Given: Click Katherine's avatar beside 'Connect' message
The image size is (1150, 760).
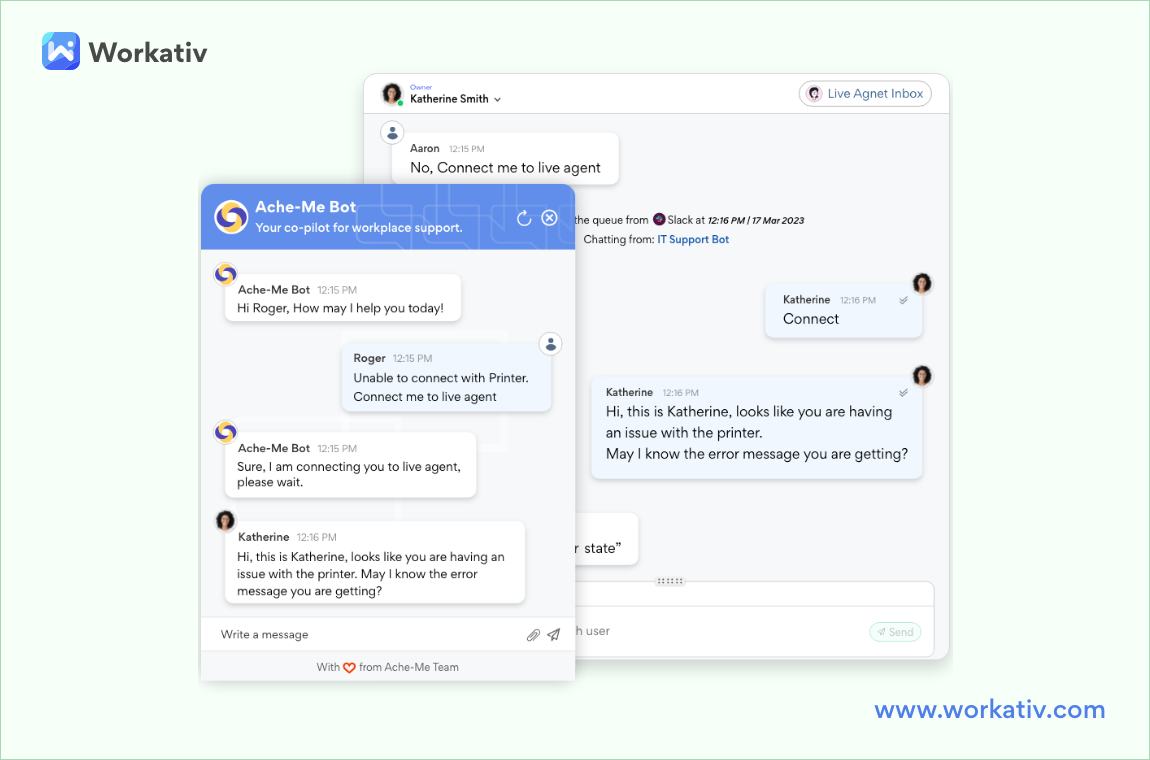Looking at the screenshot, I should tap(922, 283).
